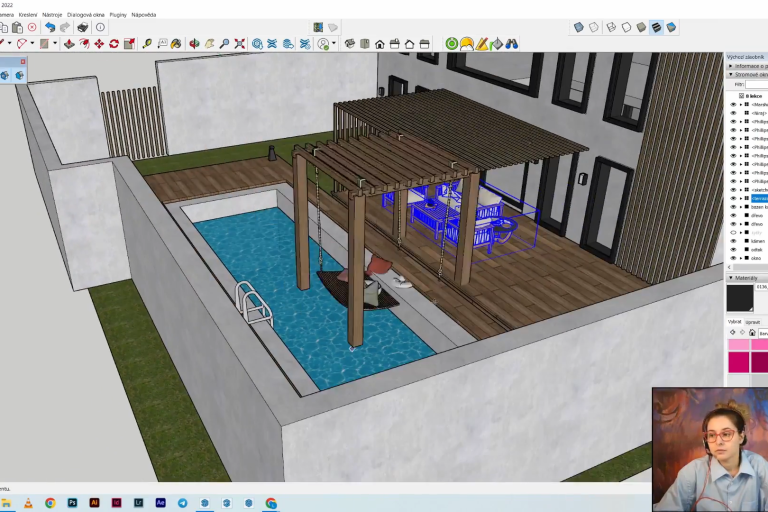Click the Paint Bucket tool
The image size is (768, 512).
177,44
